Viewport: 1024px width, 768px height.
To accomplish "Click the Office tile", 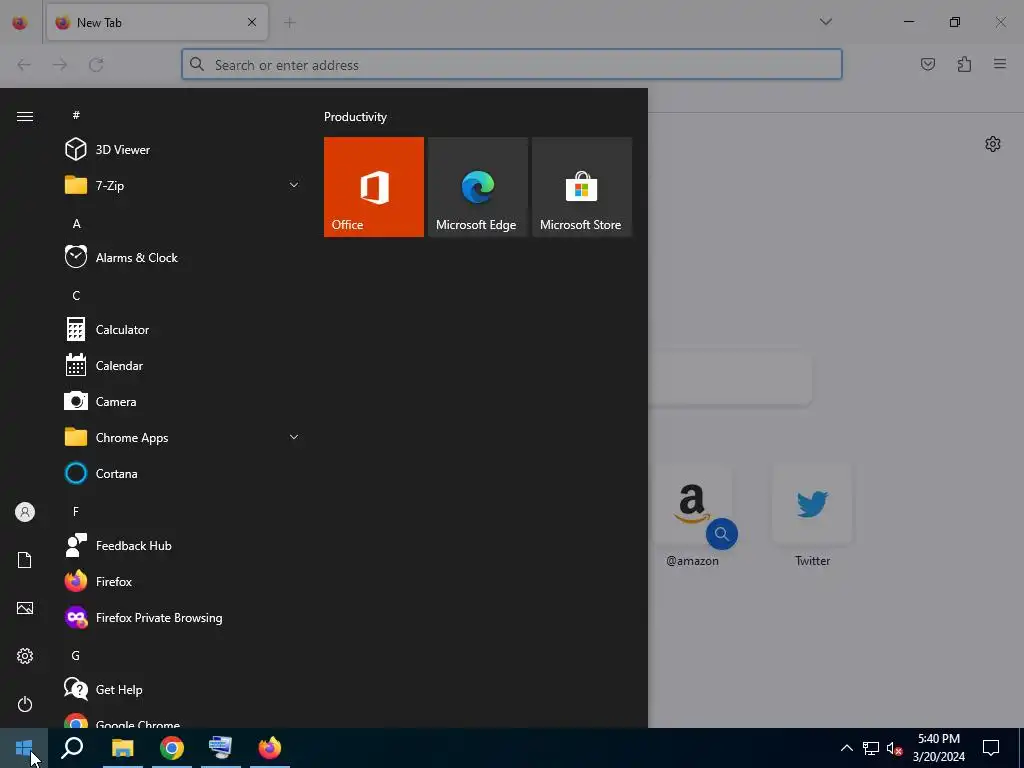I will (x=374, y=187).
